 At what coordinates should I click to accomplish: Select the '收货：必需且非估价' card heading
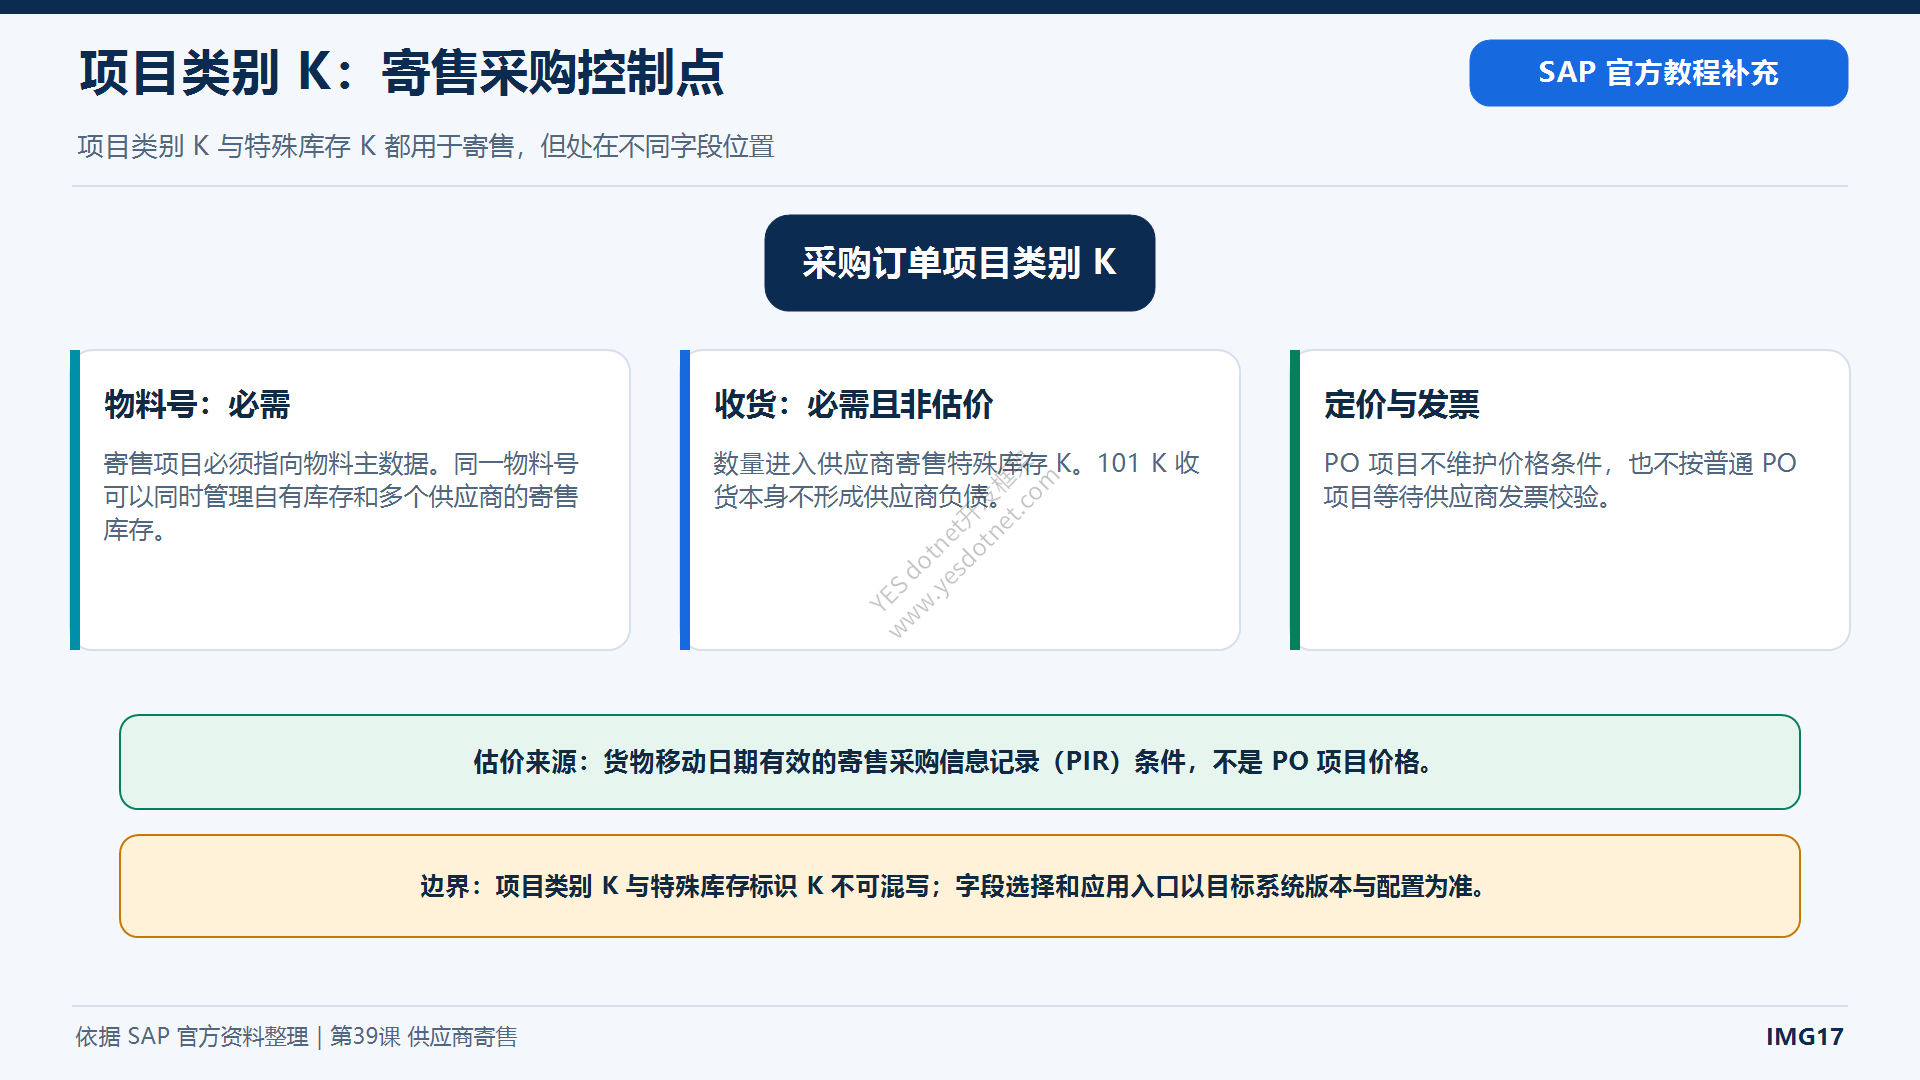click(853, 405)
